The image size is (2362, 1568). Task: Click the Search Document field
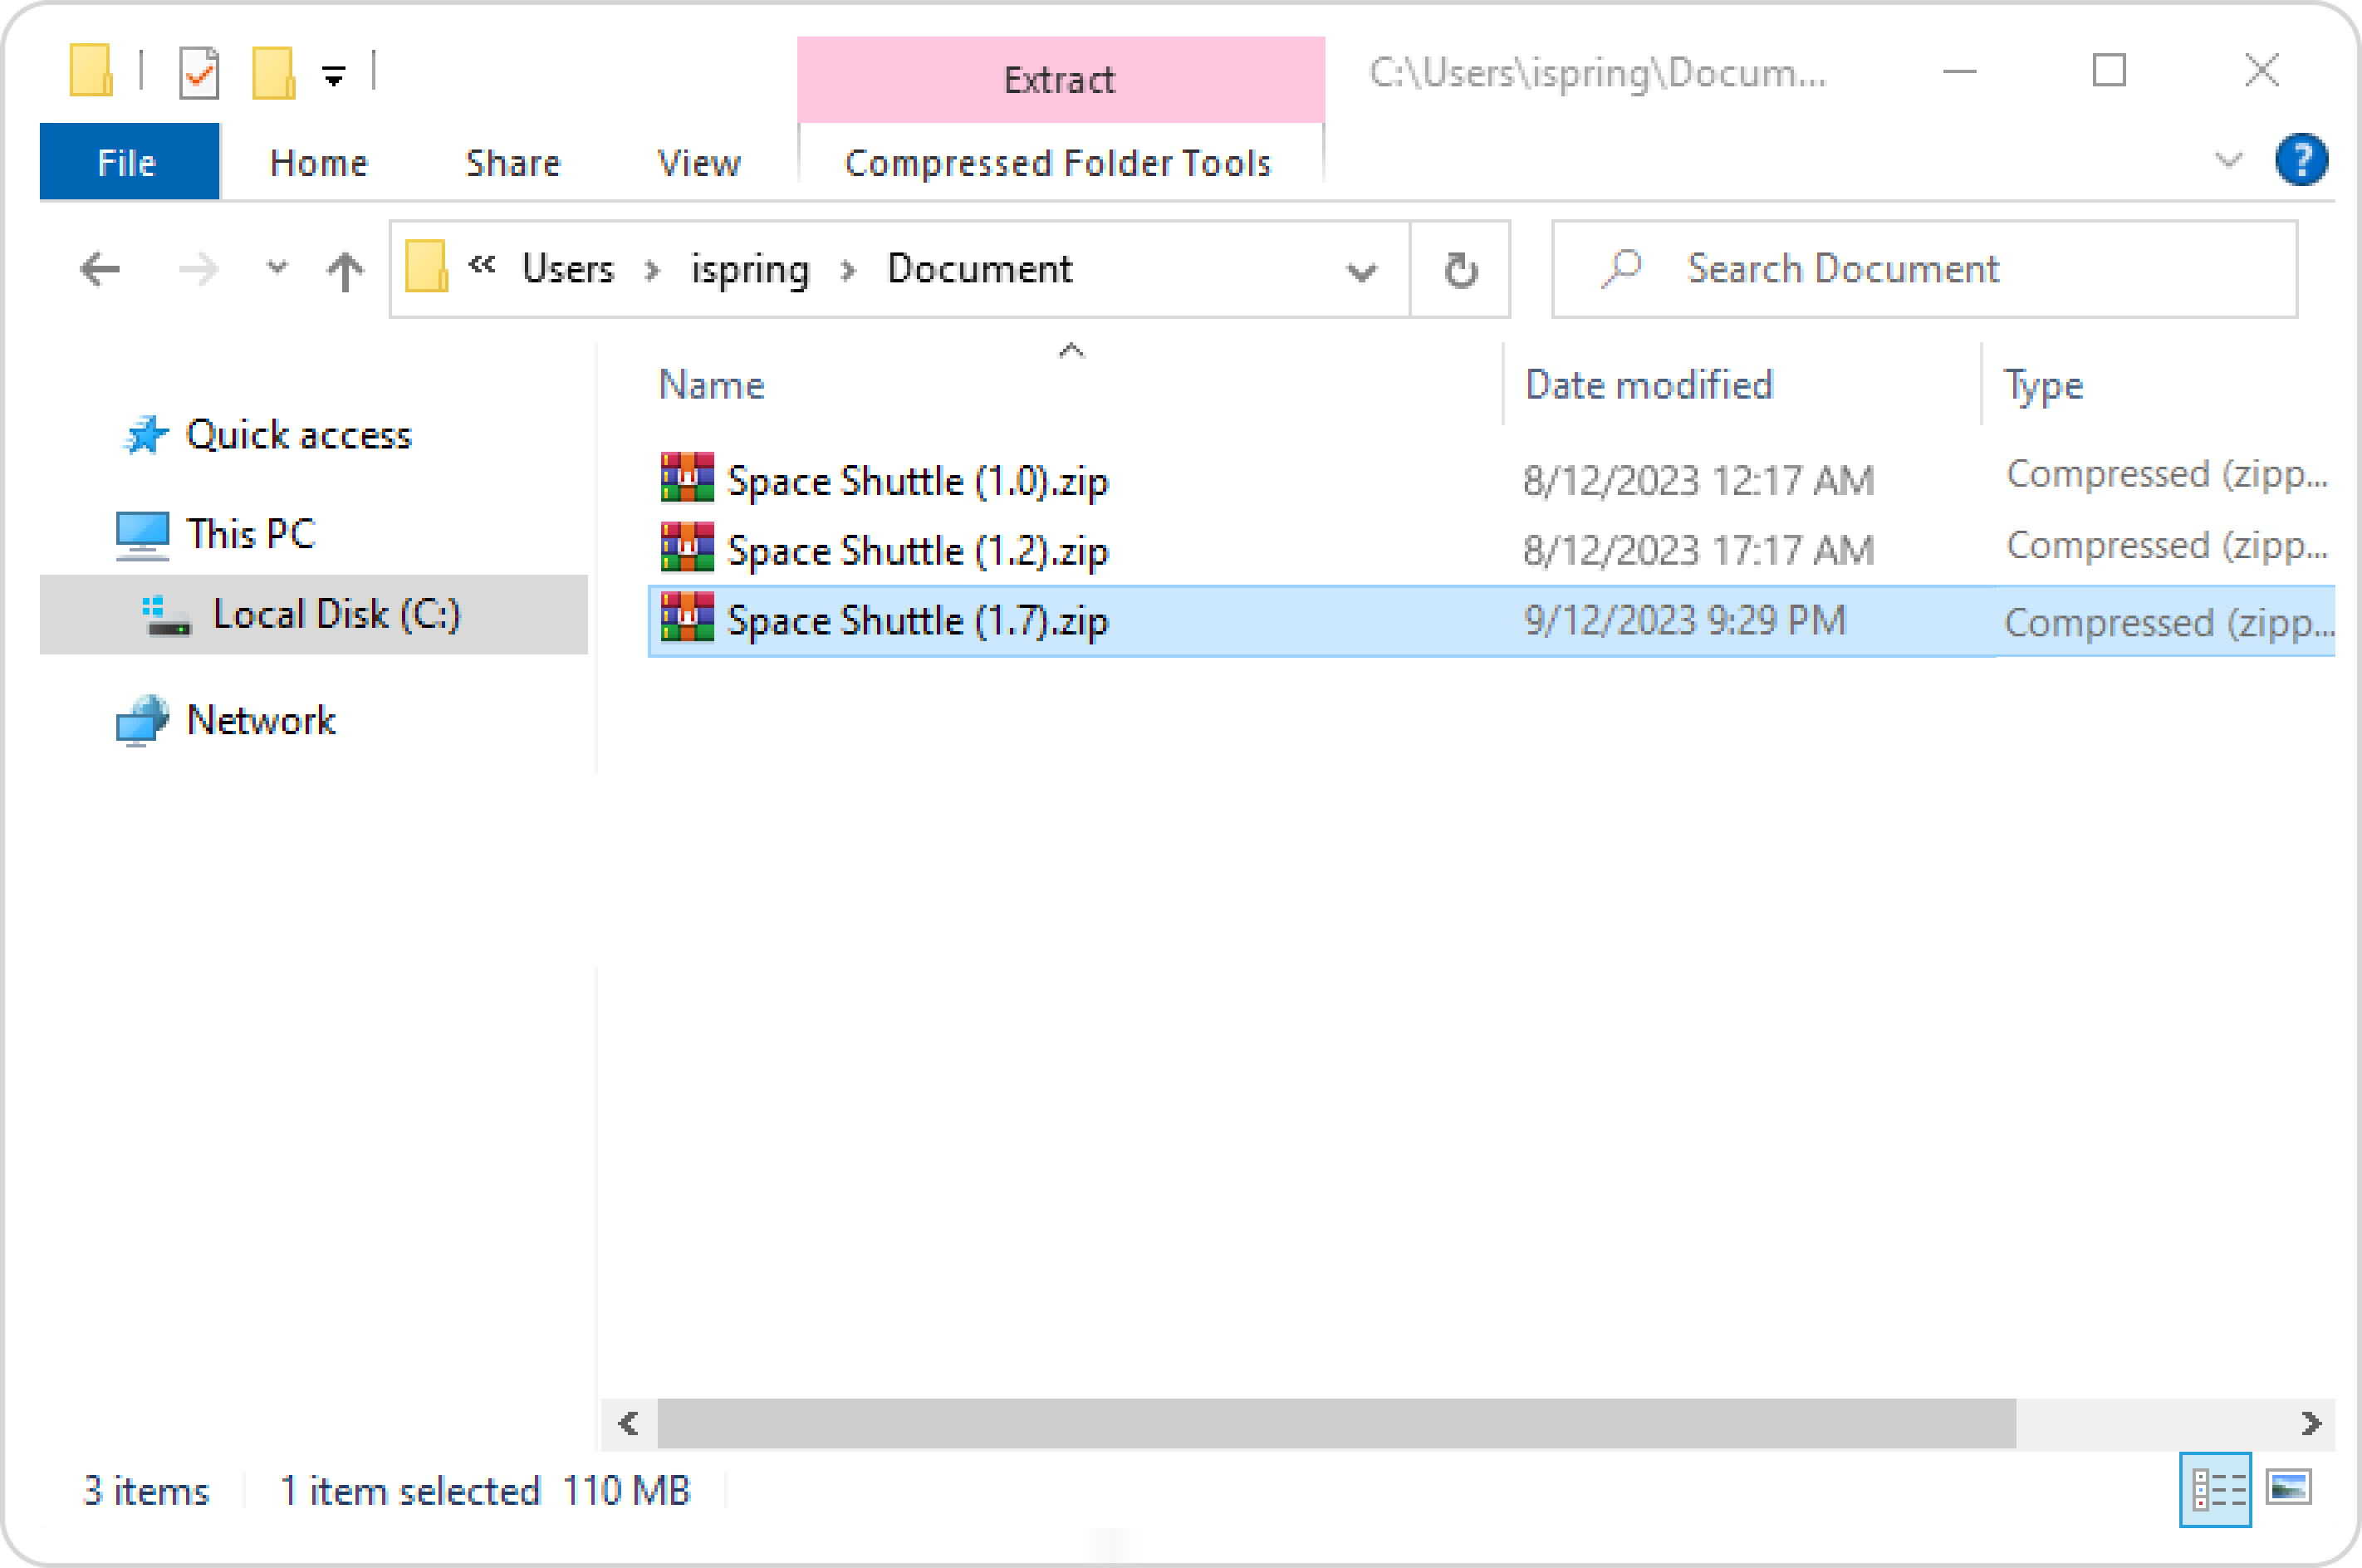1924,269
